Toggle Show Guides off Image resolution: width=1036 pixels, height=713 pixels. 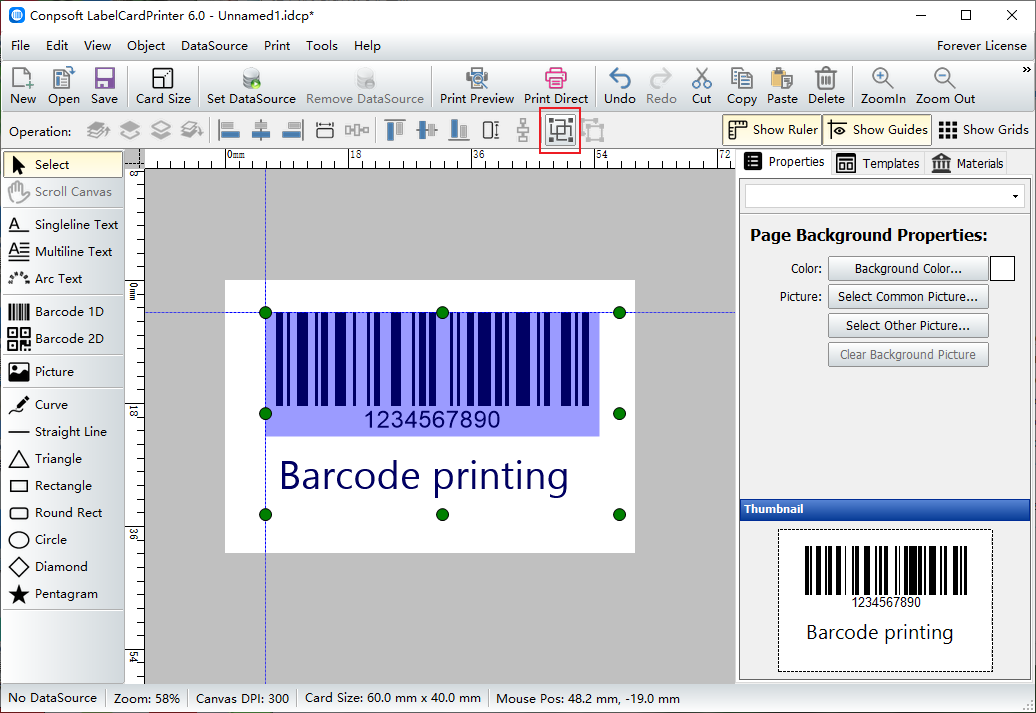(877, 130)
